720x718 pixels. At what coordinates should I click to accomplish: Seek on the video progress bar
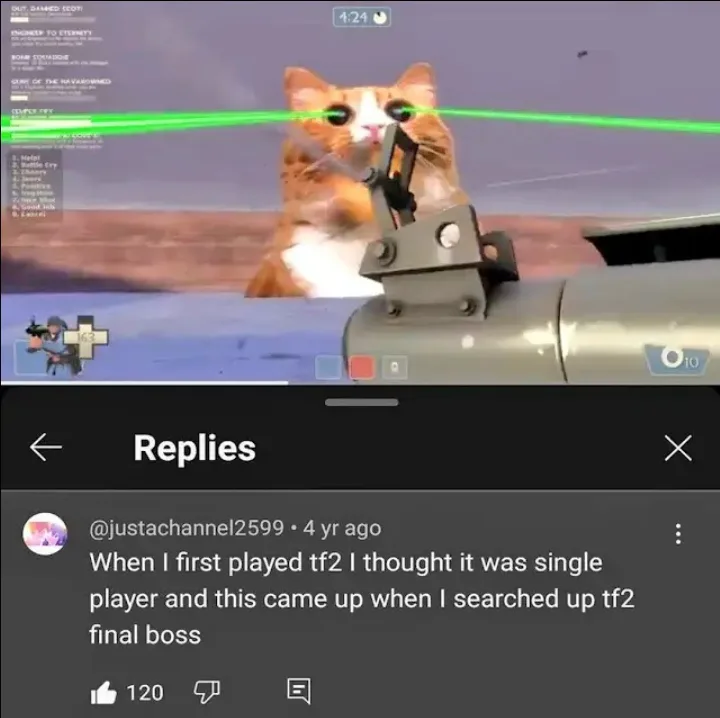[360, 383]
